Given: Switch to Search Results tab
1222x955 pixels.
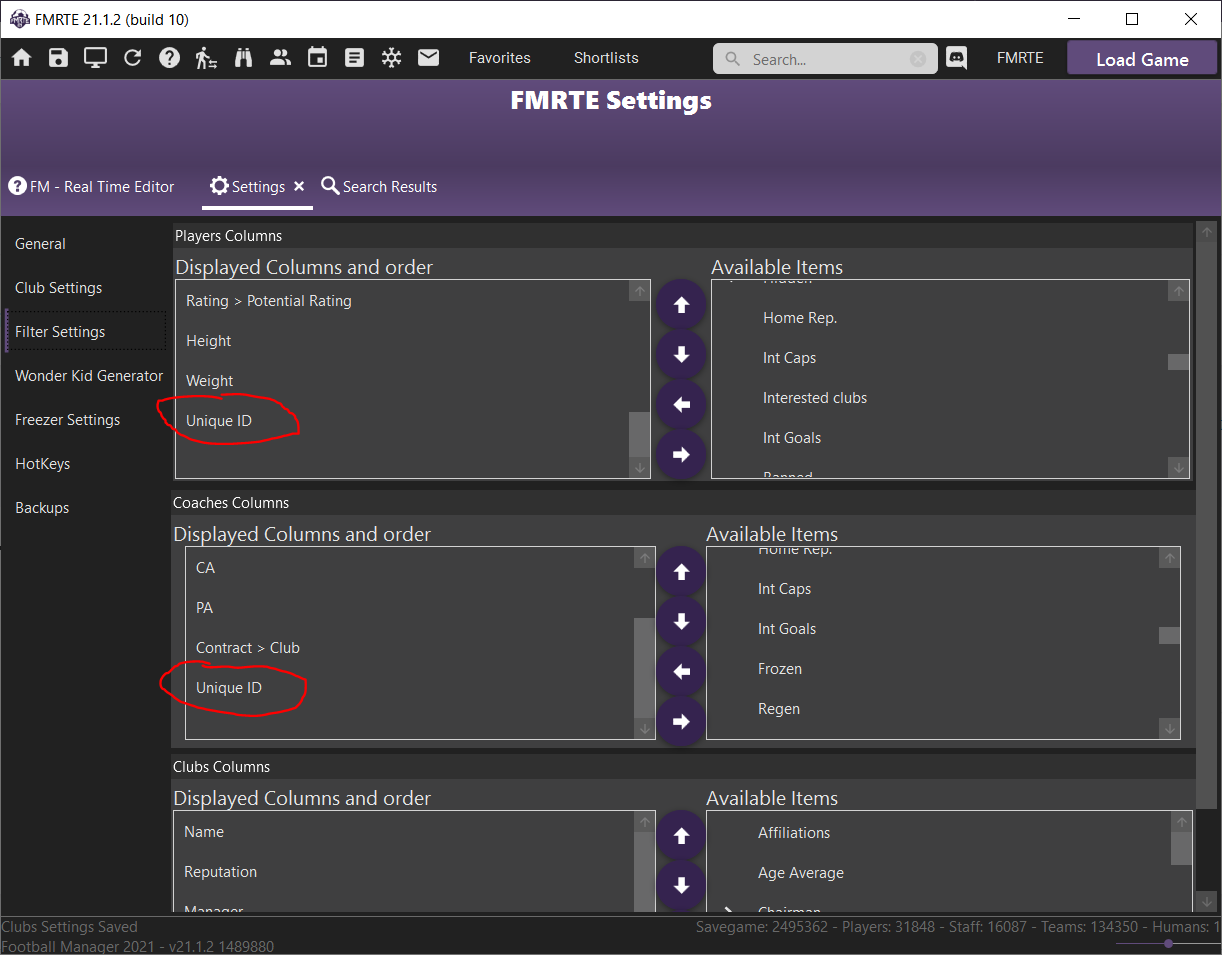Looking at the screenshot, I should (379, 186).
